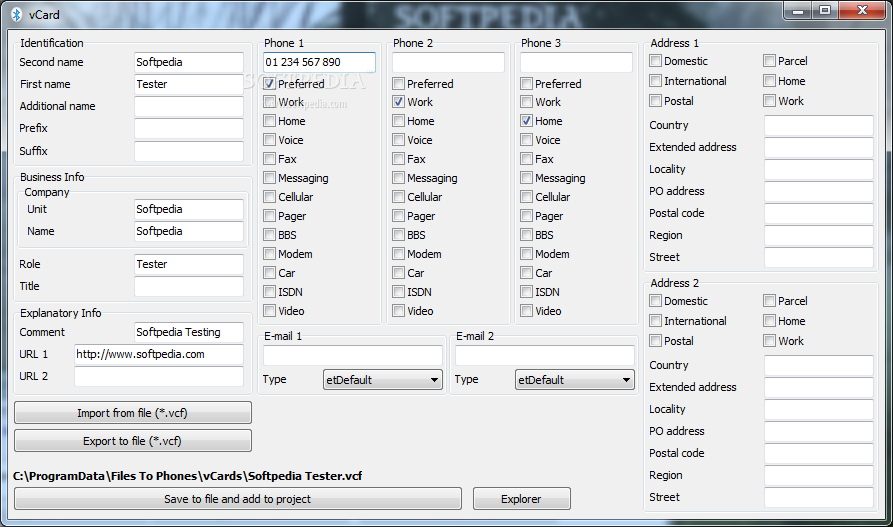Select the Prefix input field

tap(189, 128)
